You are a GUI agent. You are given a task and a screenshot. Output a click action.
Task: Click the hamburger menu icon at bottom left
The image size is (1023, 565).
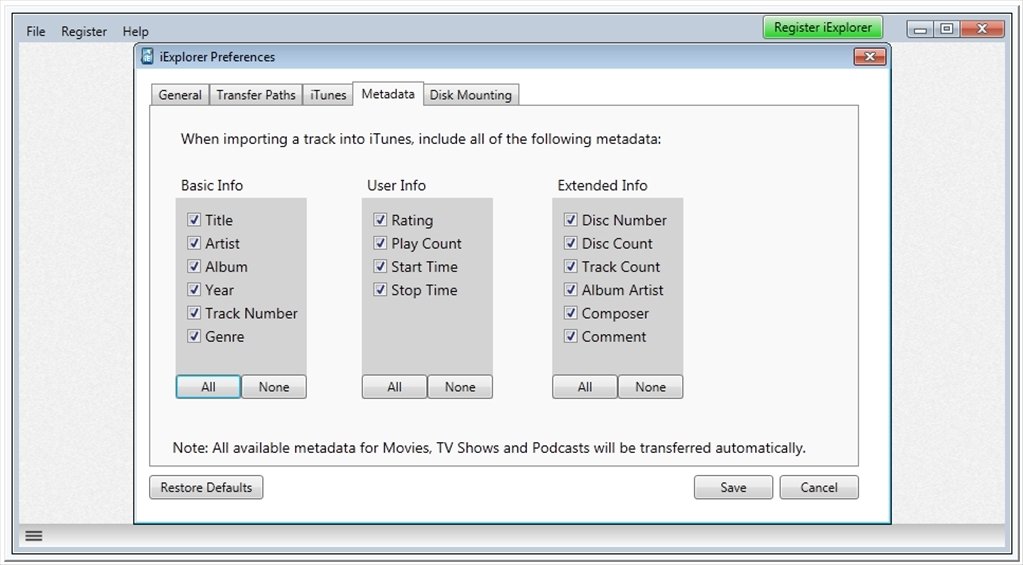[x=34, y=536]
